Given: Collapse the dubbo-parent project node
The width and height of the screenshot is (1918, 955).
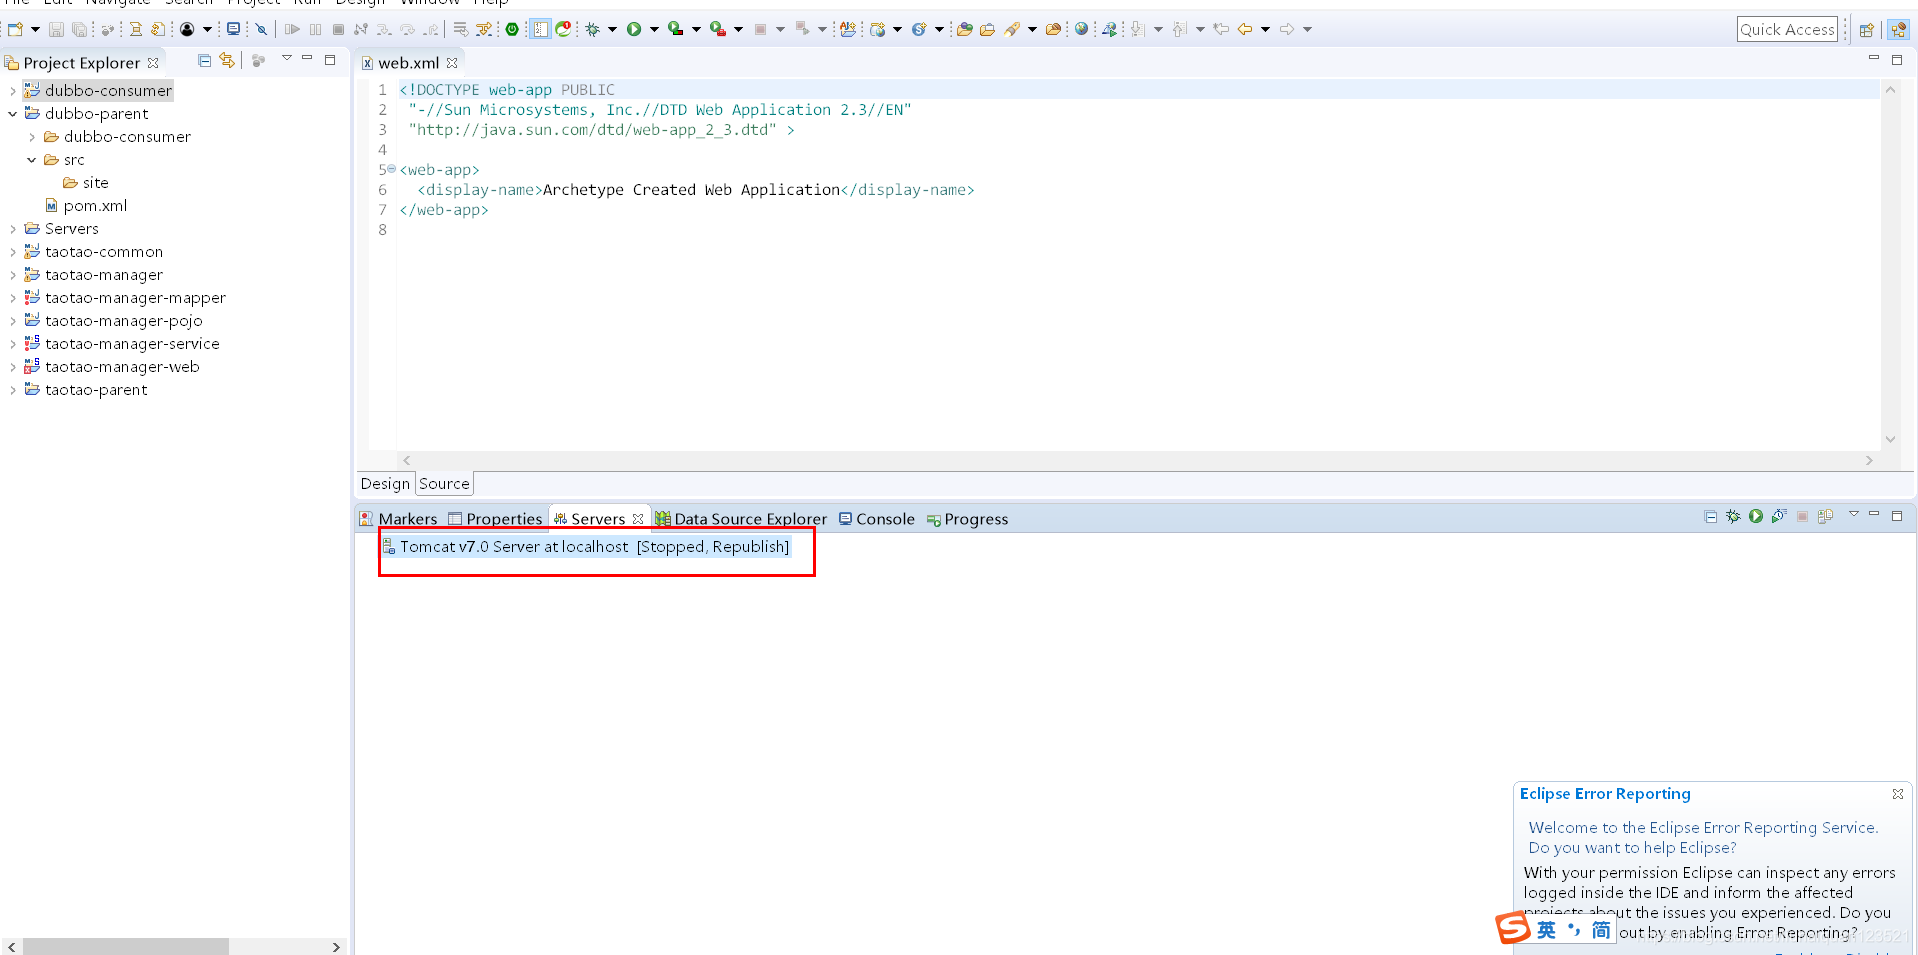Looking at the screenshot, I should tap(12, 113).
